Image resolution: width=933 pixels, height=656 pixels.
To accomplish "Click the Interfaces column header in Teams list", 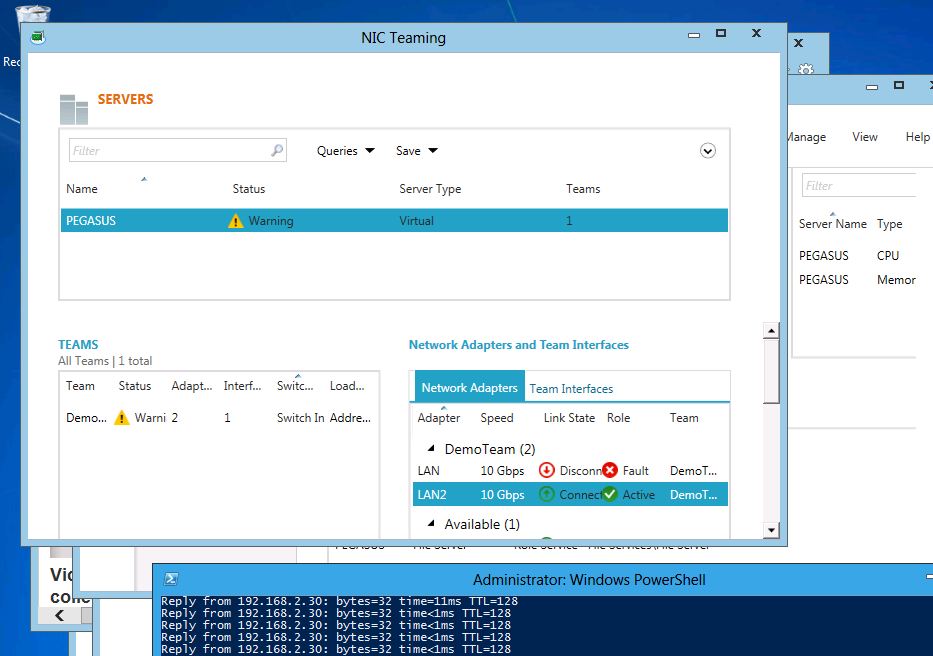I will click(x=242, y=386).
